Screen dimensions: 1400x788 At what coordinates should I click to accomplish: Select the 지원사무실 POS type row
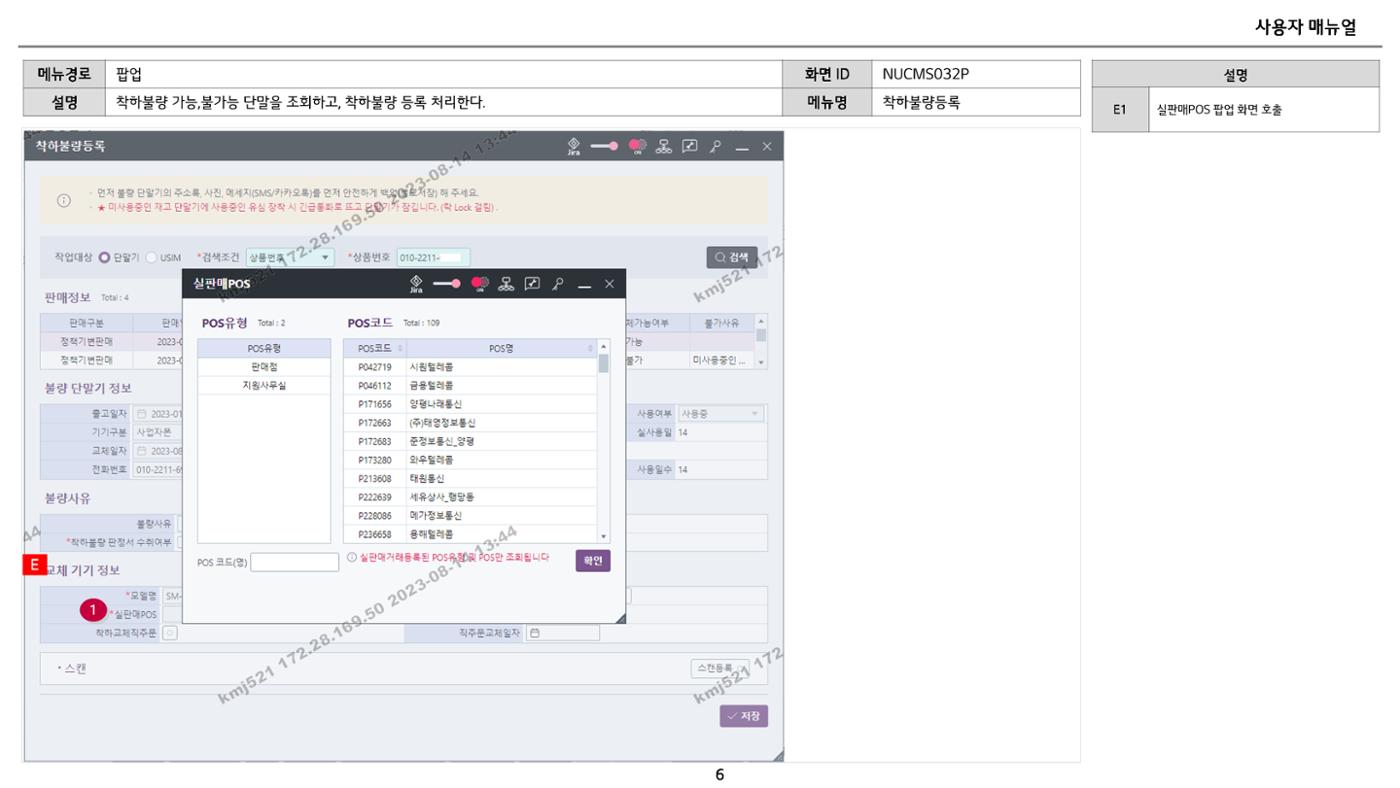[x=264, y=384]
